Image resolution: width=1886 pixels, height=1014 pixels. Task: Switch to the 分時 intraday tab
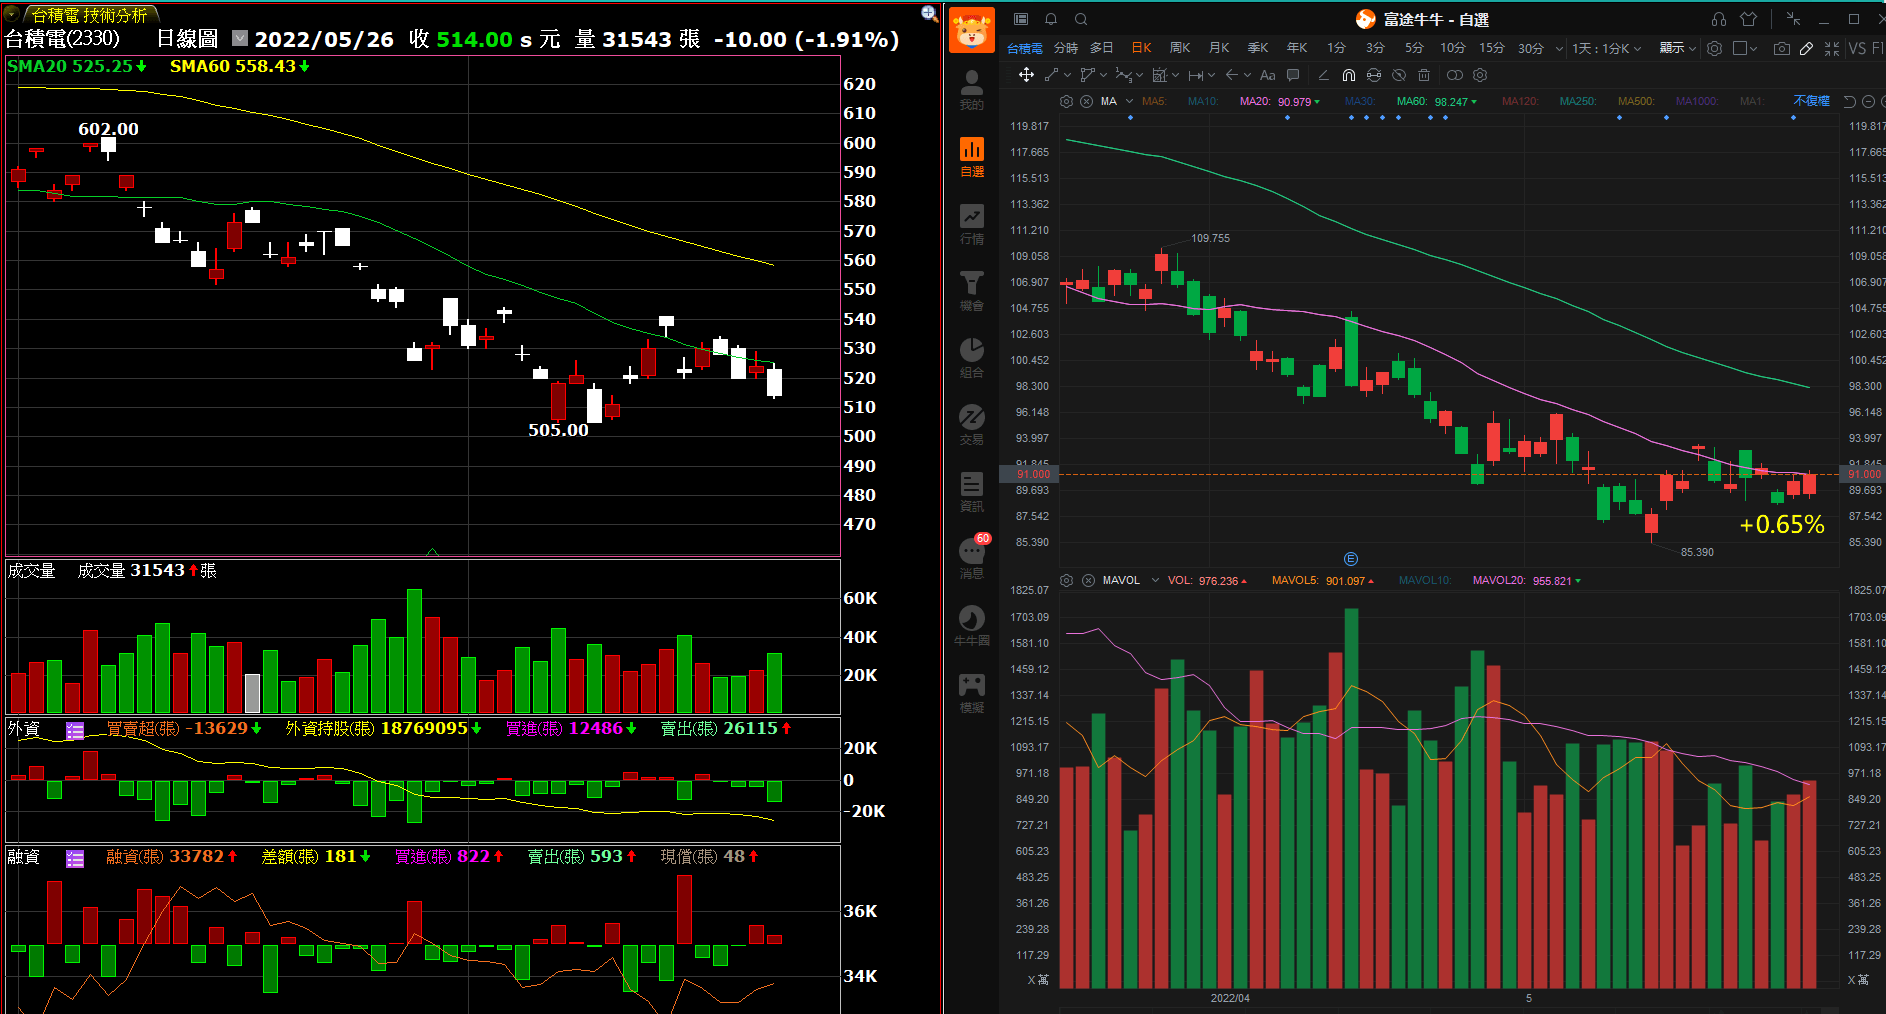click(x=1066, y=48)
